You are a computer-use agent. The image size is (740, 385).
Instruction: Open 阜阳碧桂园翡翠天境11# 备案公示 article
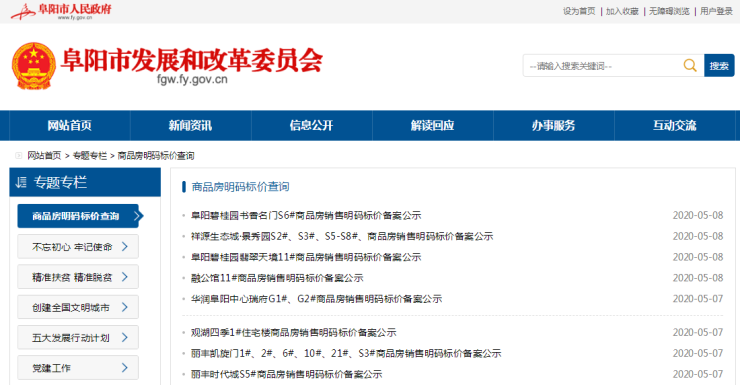coord(306,257)
